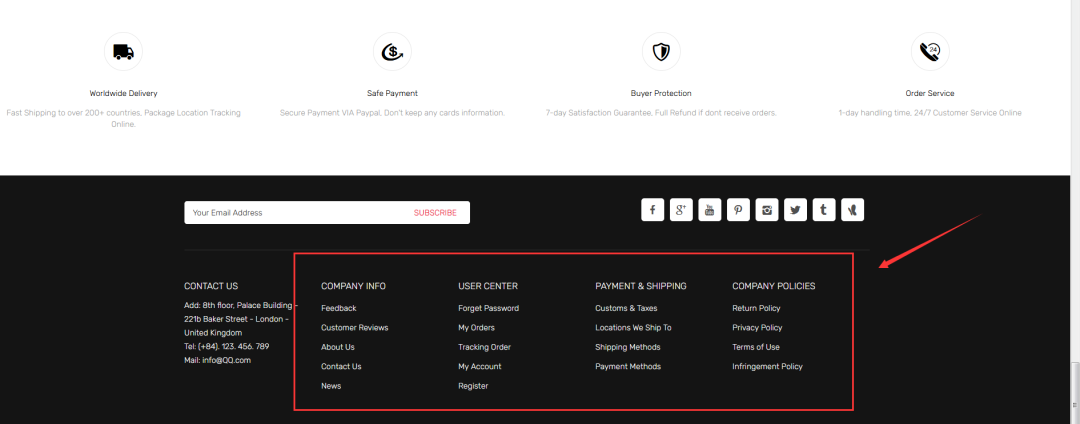The image size is (1080, 424).
Task: Open the Facebook social icon
Action: point(652,210)
